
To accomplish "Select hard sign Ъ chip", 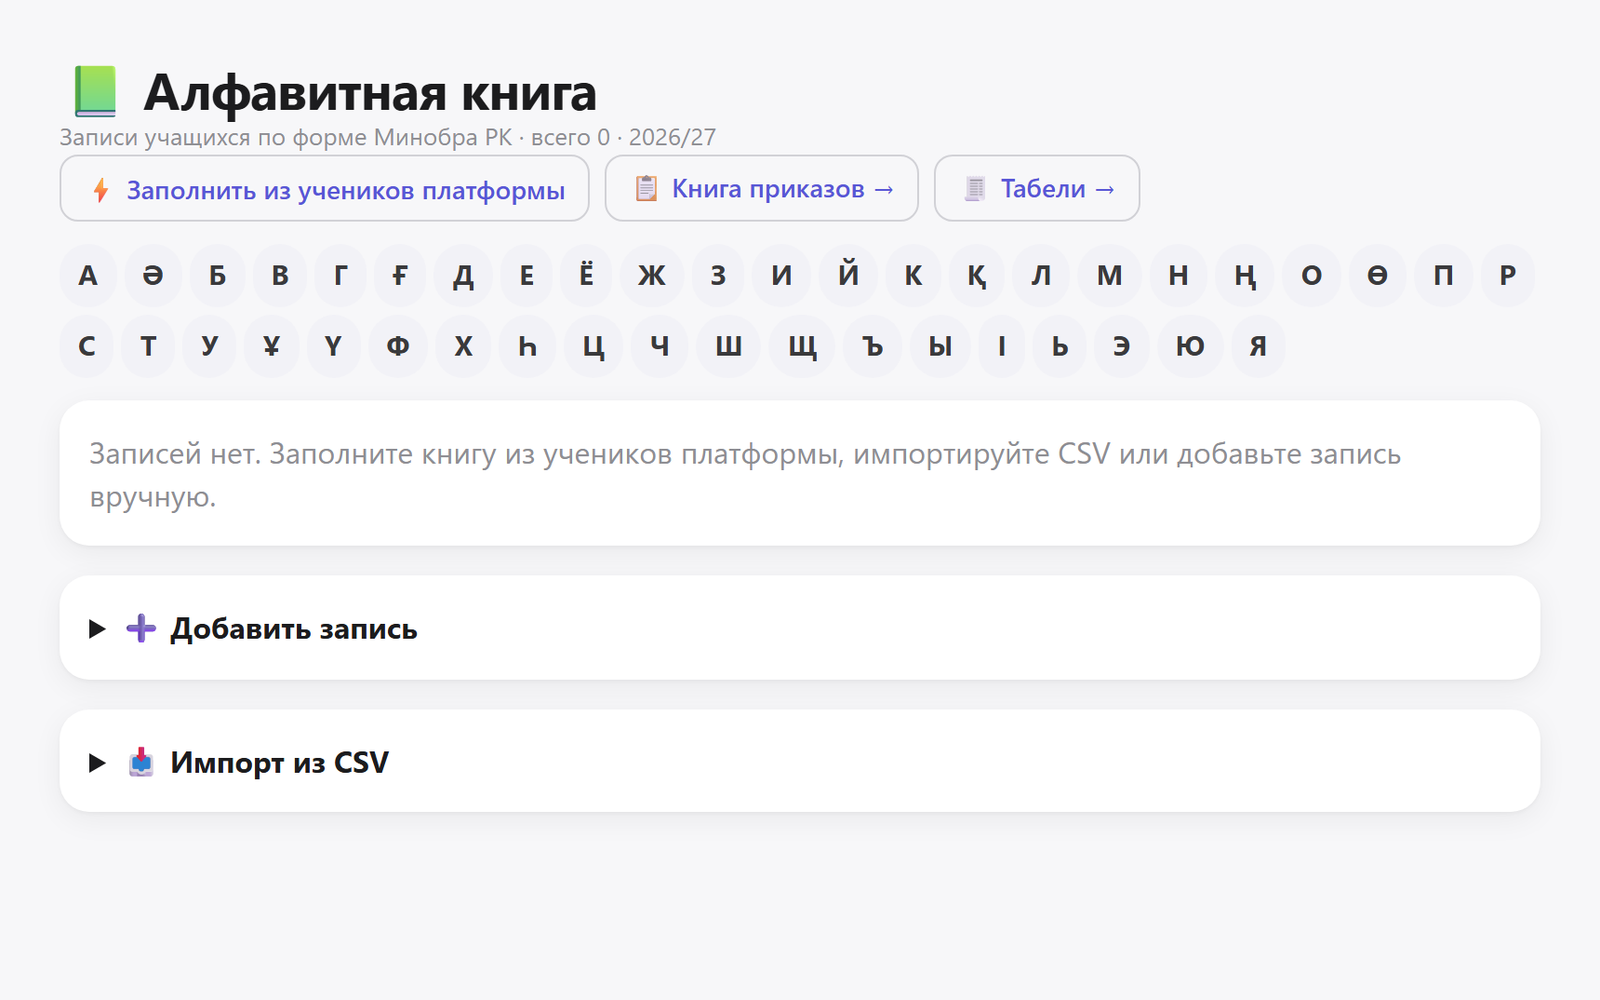I will pos(873,346).
